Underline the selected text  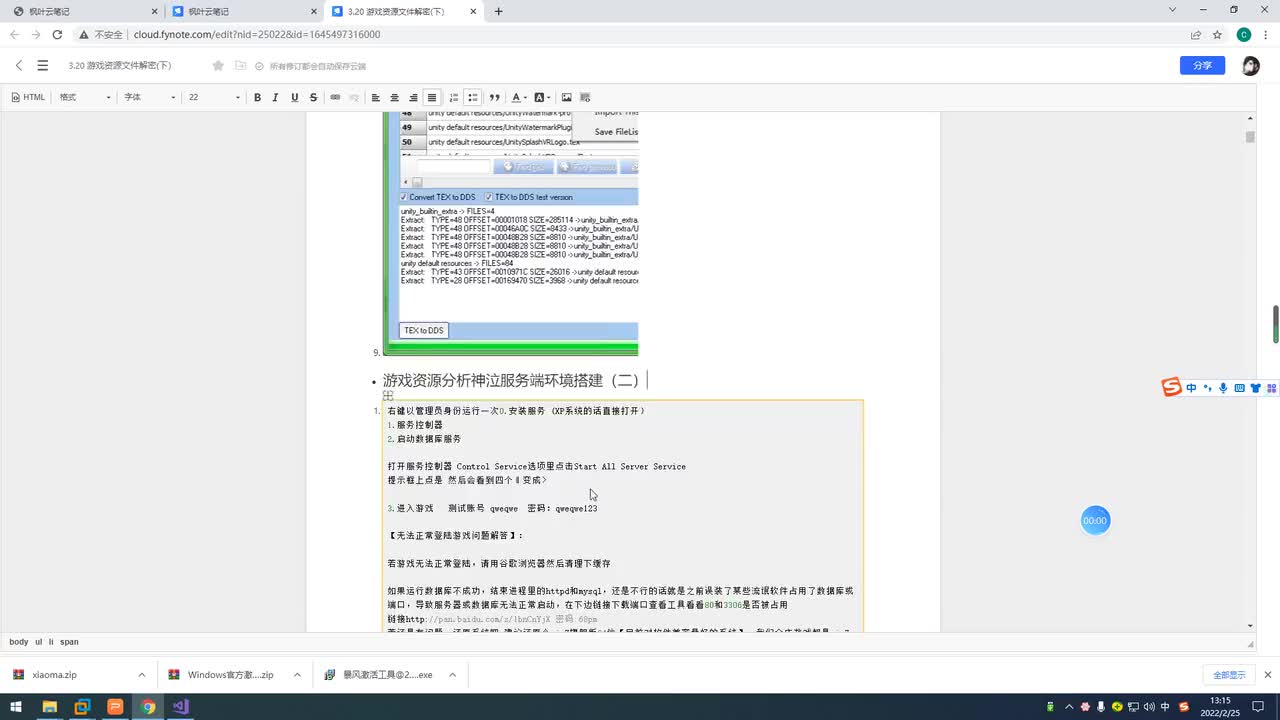294,97
